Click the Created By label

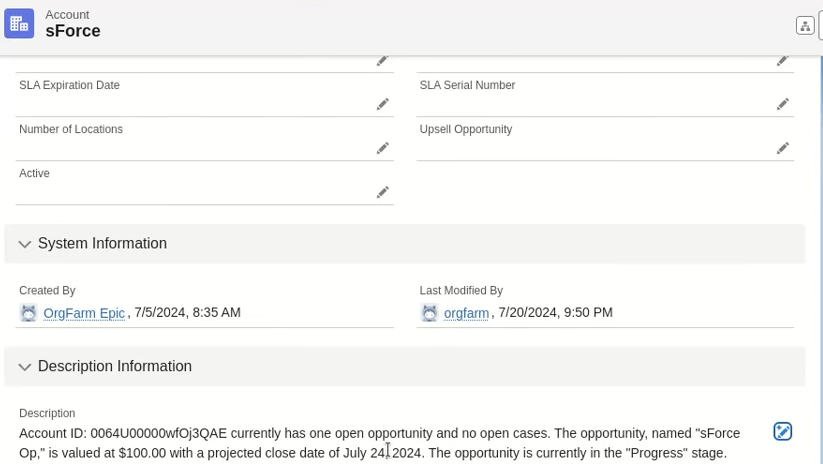tap(47, 290)
